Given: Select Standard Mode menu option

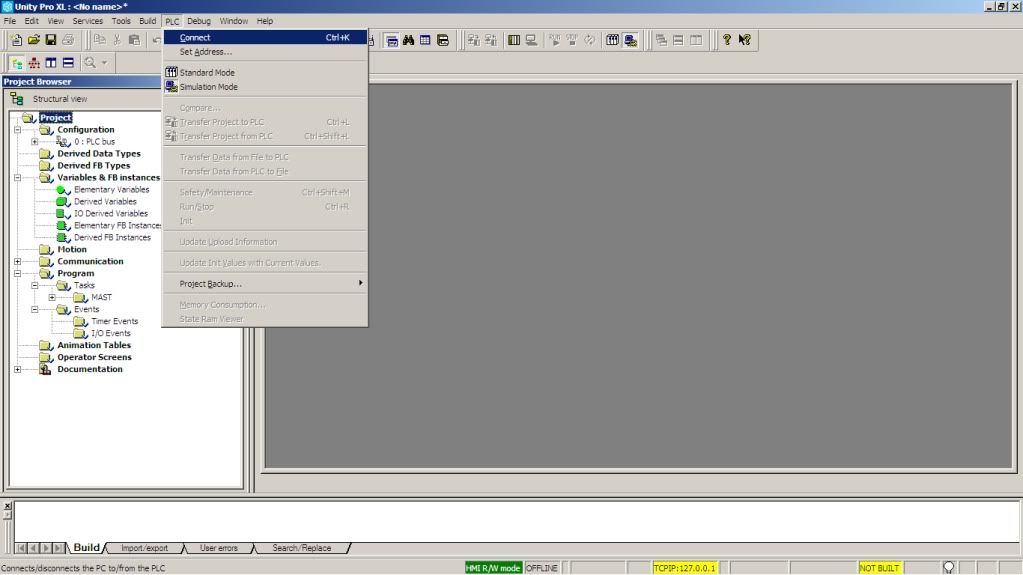Looking at the screenshot, I should pos(265,72).
